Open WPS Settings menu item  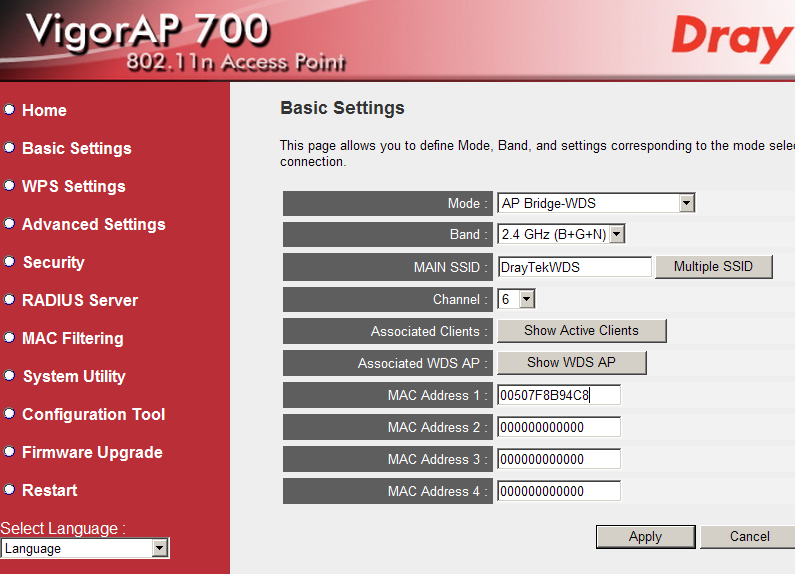coord(74,186)
